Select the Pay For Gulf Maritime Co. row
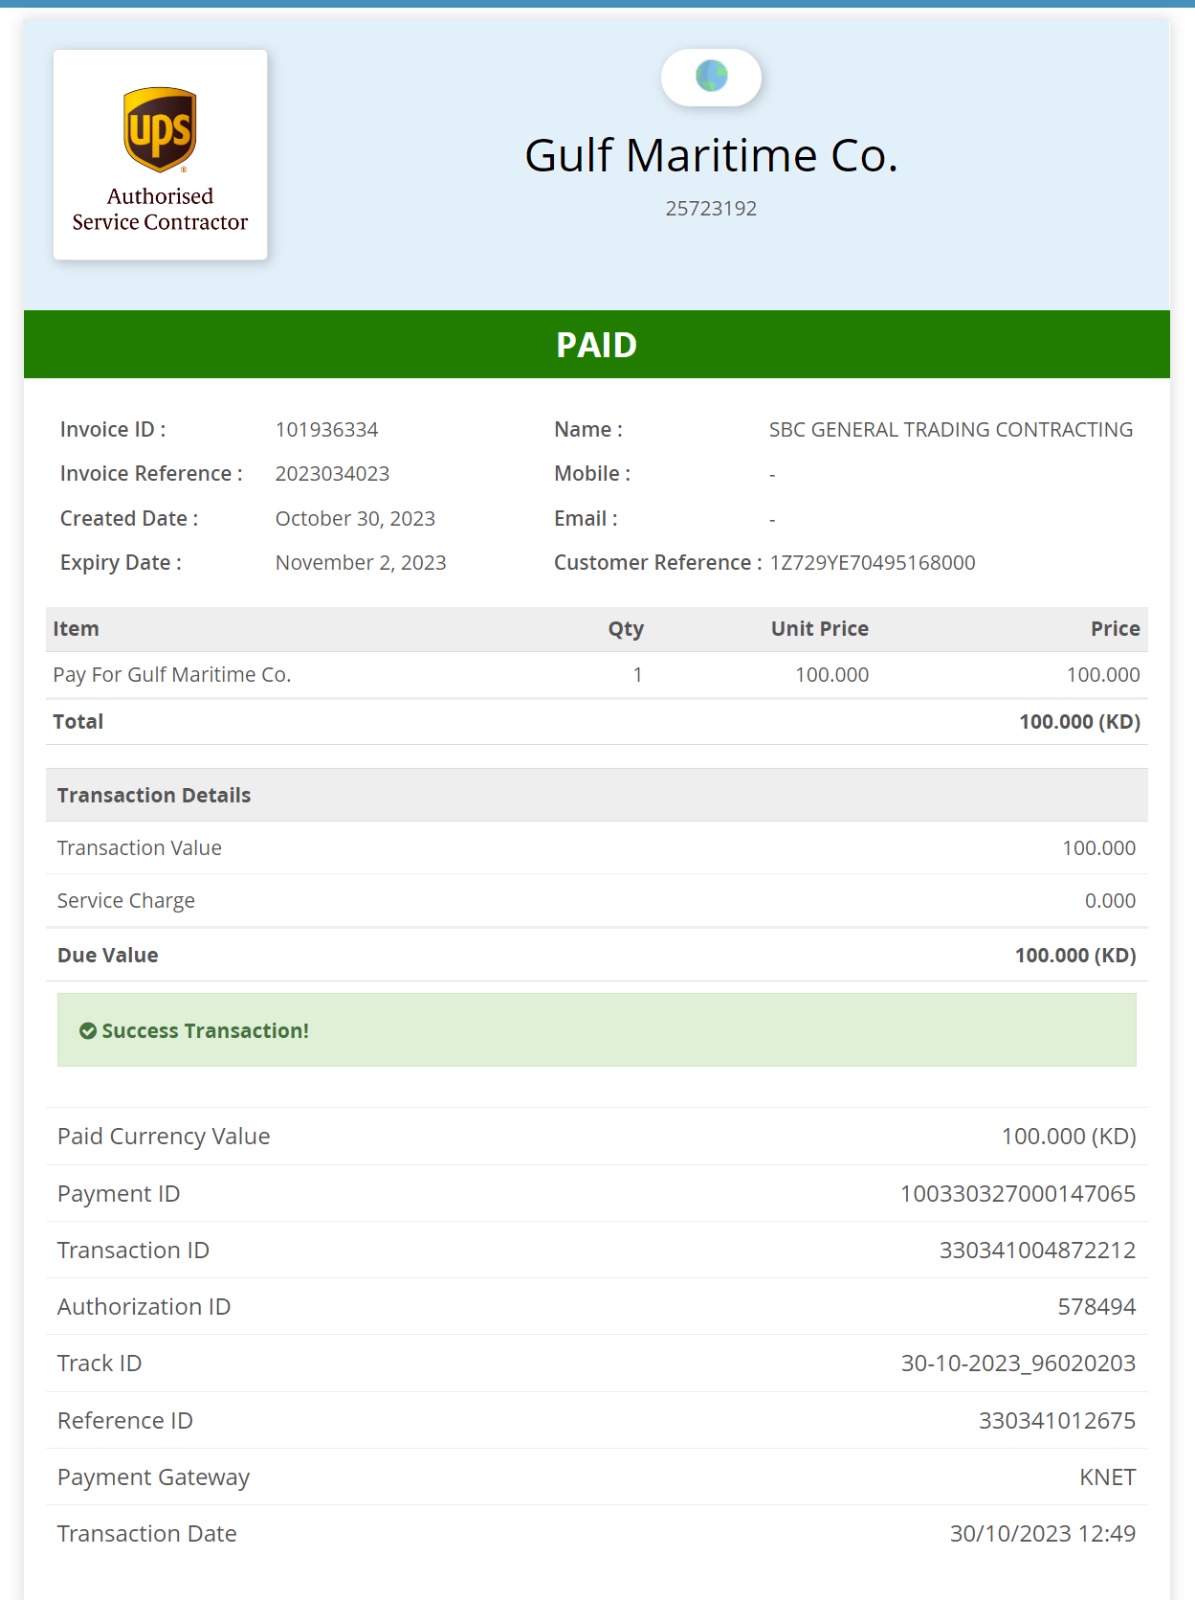This screenshot has height=1600, width=1195. tap(172, 675)
